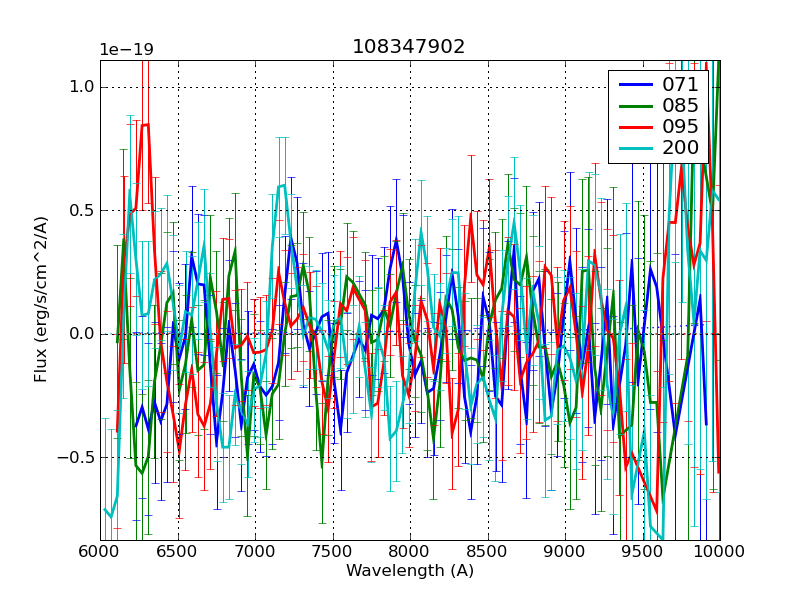800x600 pixels.
Task: Select the 7500 x-axis tick label
Action: click(x=332, y=551)
